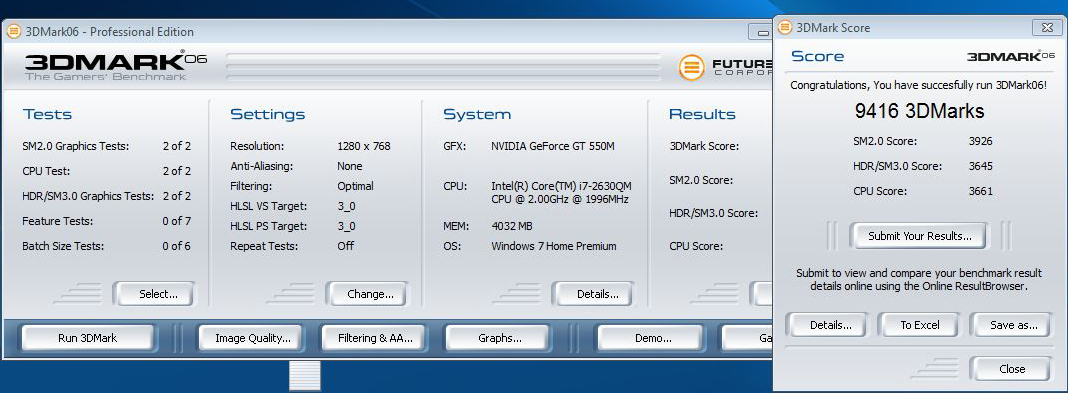The height and width of the screenshot is (393, 1068).
Task: Click the 3DMark06 Professional Edition title
Action: (110, 31)
